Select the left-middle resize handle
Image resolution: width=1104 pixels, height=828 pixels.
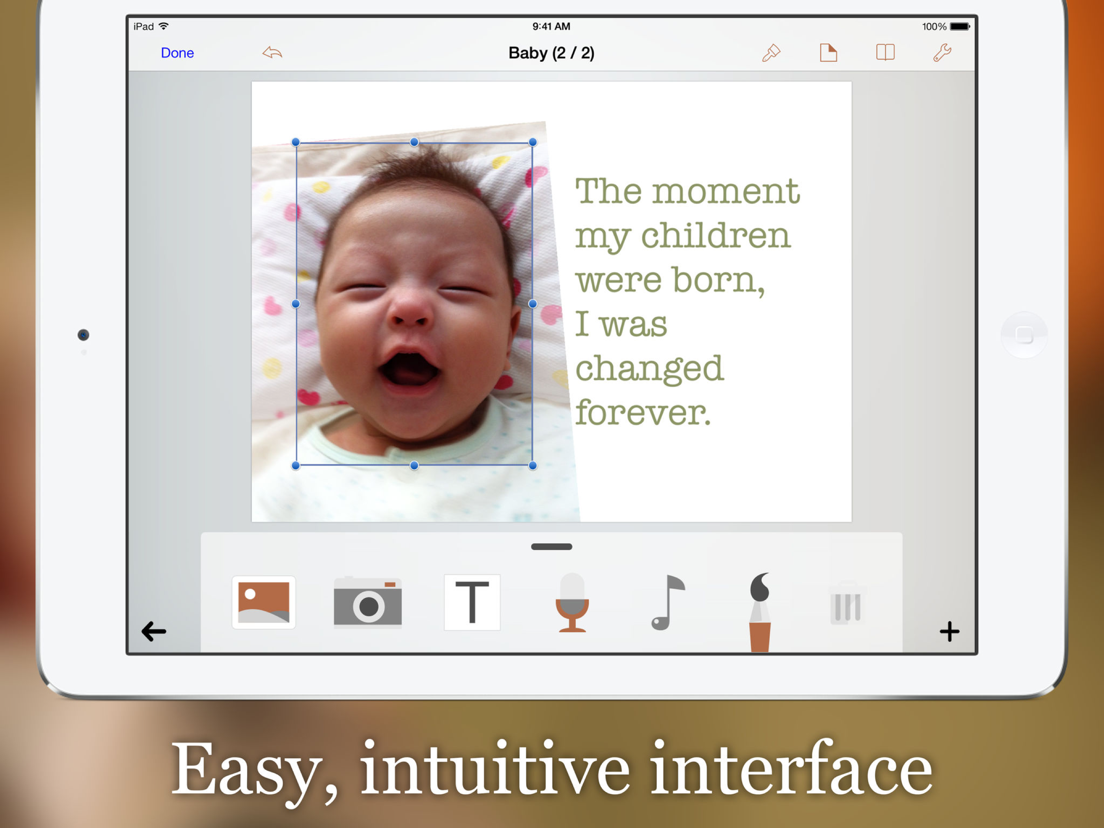(x=296, y=303)
